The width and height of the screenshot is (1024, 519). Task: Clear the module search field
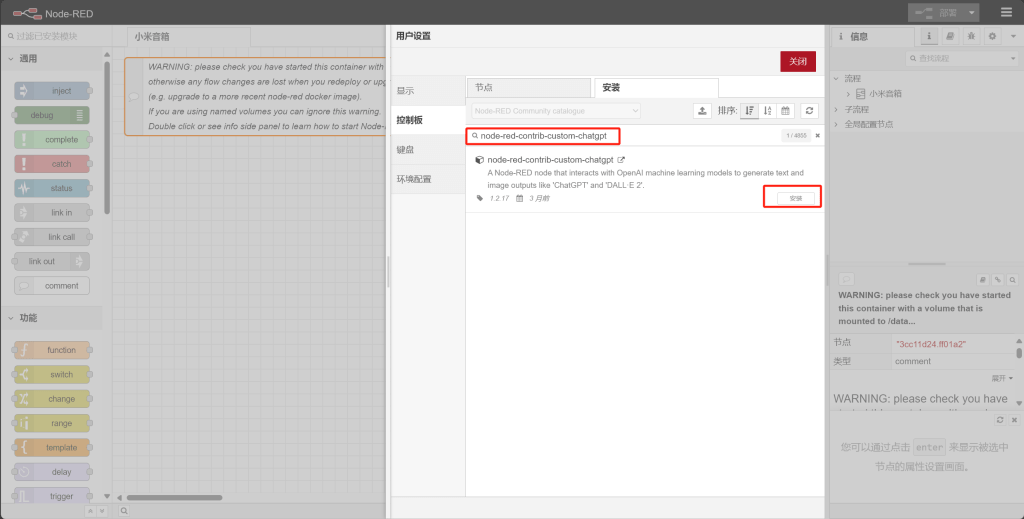(x=817, y=136)
